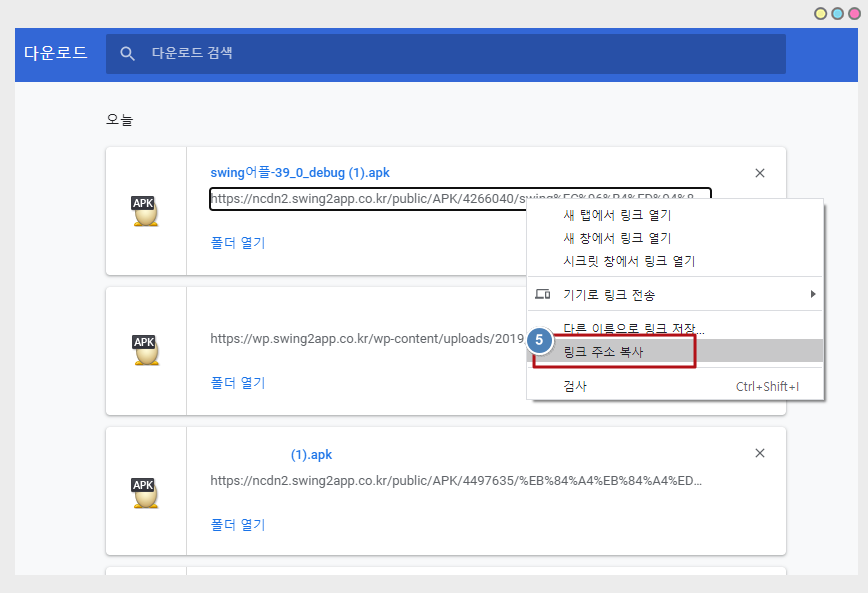
Task: Click the APK file icon of the third download
Action: (145, 492)
